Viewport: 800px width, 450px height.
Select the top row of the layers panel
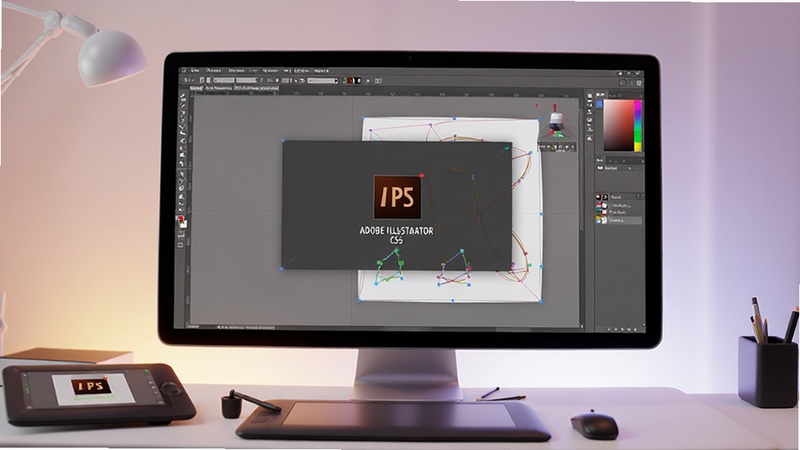point(618,197)
